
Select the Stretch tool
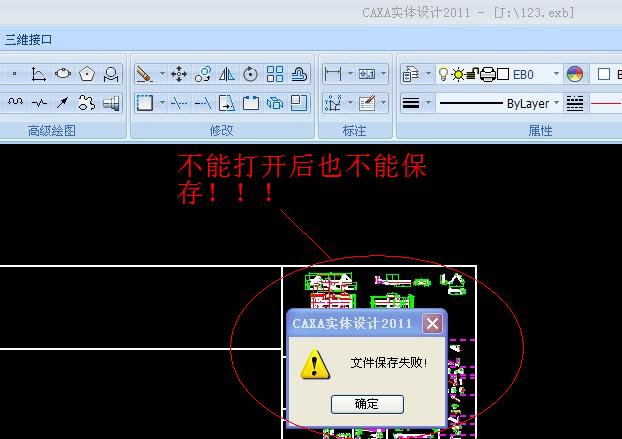click(227, 103)
